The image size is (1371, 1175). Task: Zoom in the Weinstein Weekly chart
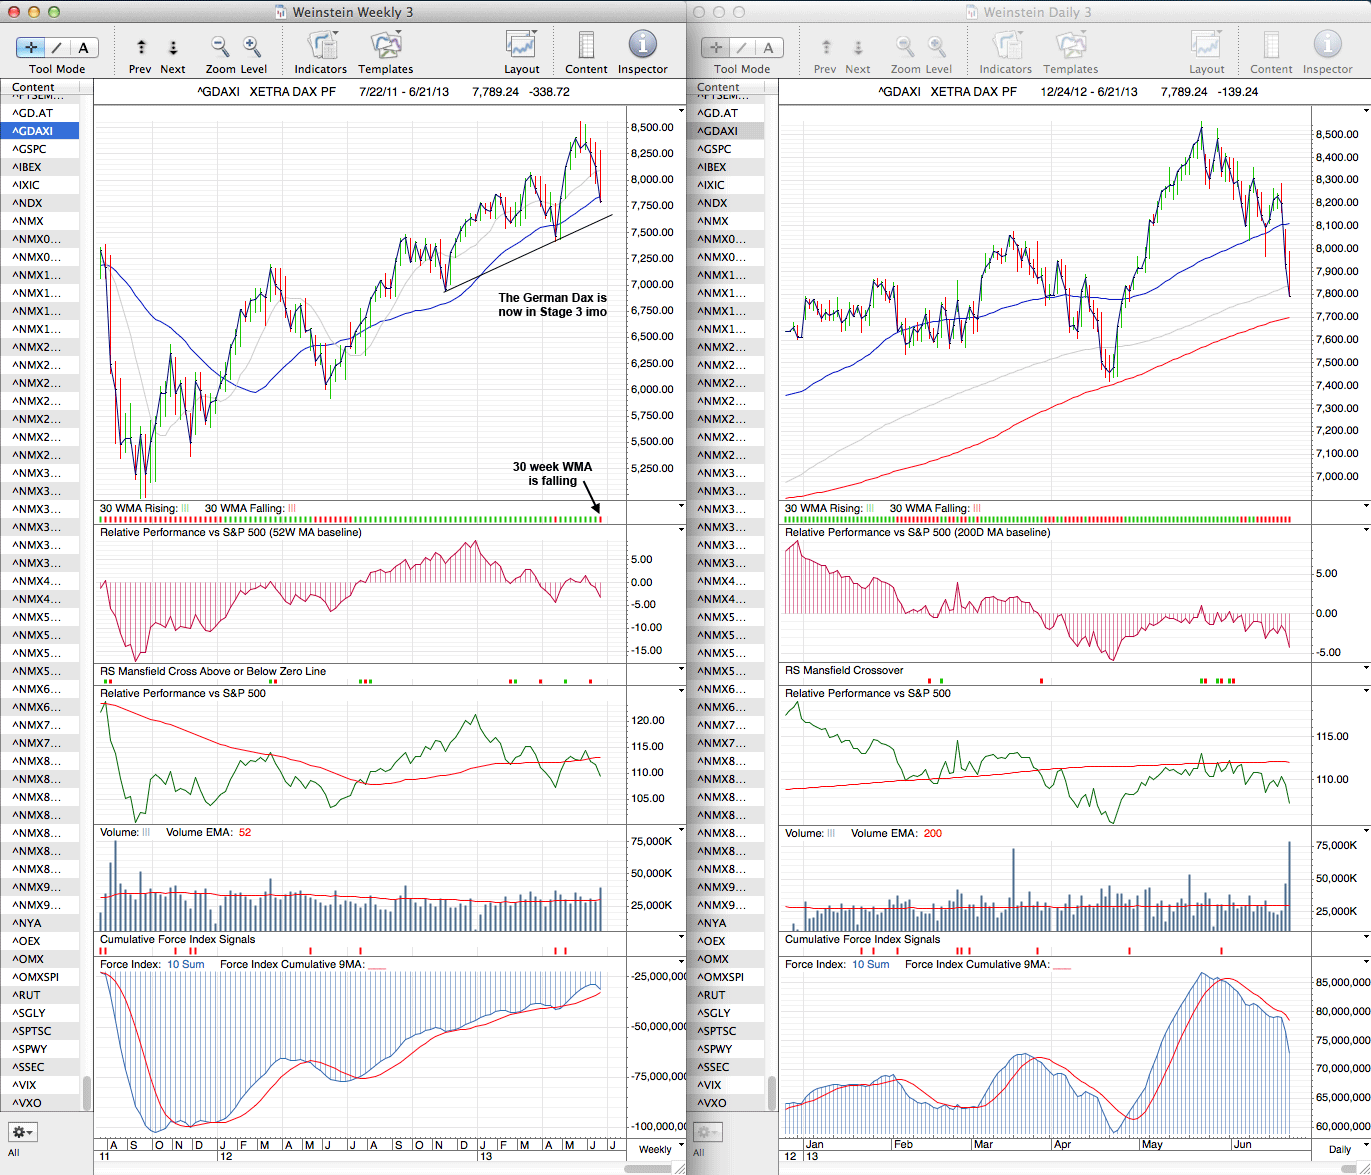252,47
